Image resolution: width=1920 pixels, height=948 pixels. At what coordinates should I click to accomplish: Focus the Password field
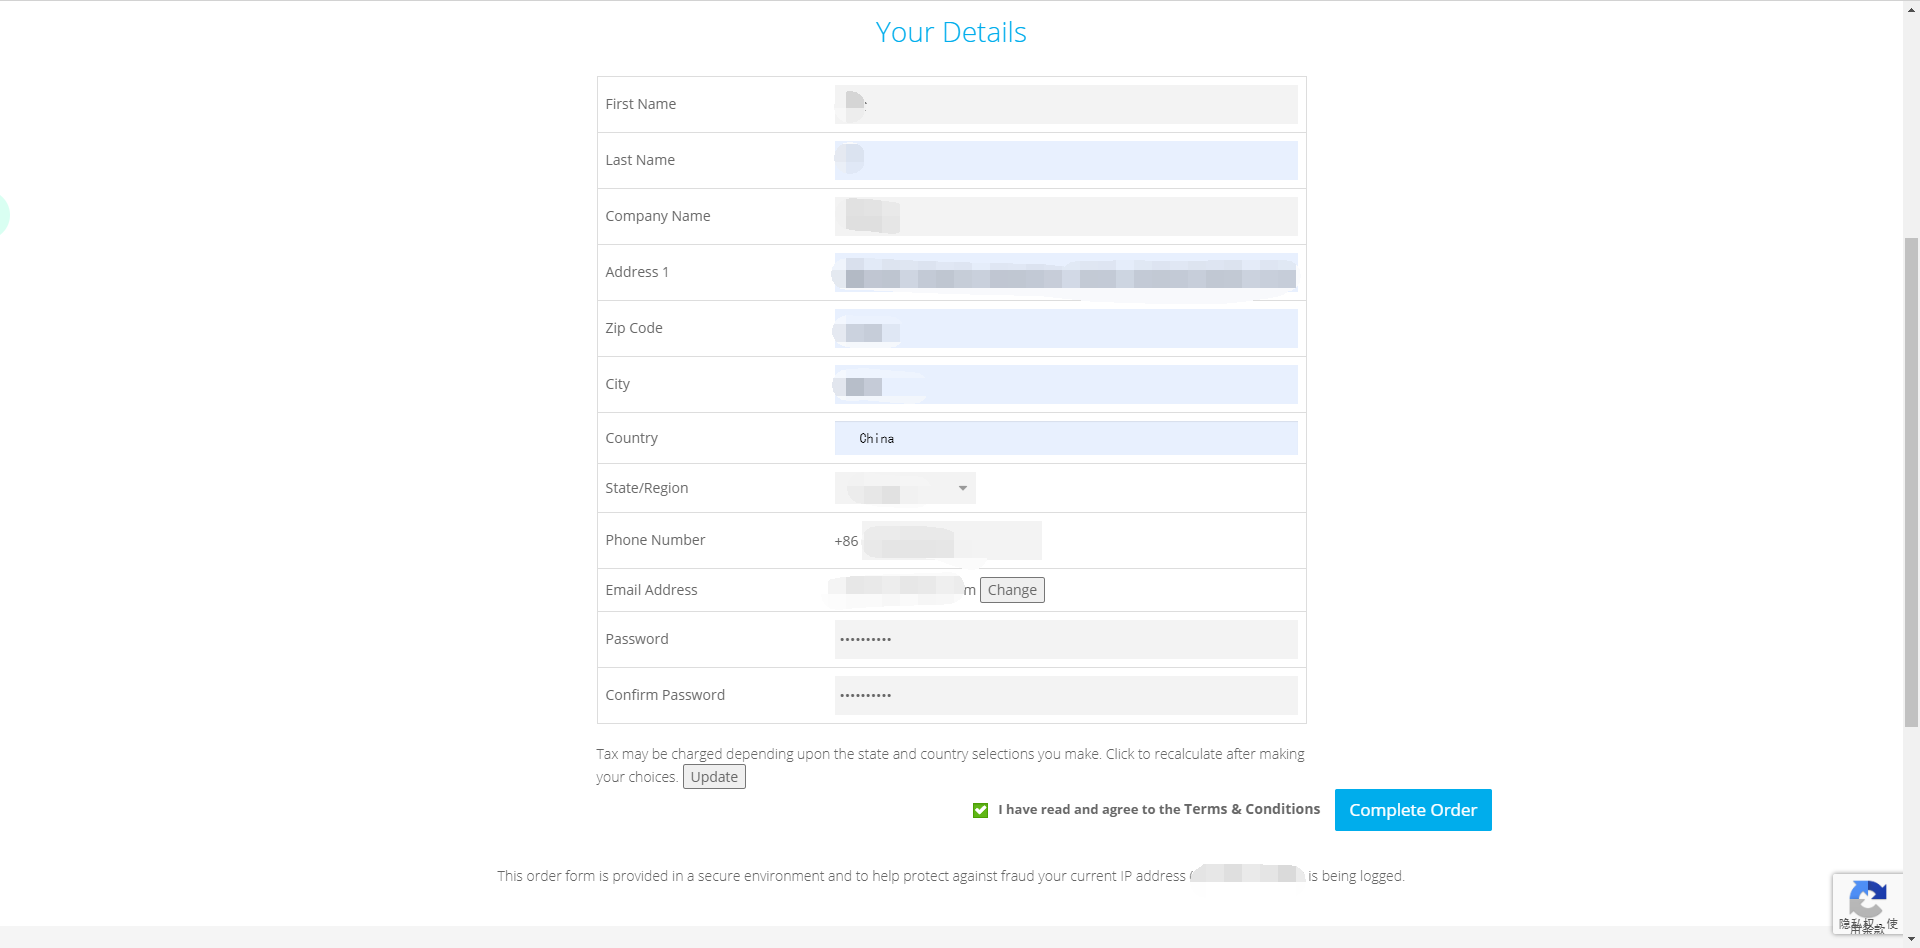coord(1066,639)
